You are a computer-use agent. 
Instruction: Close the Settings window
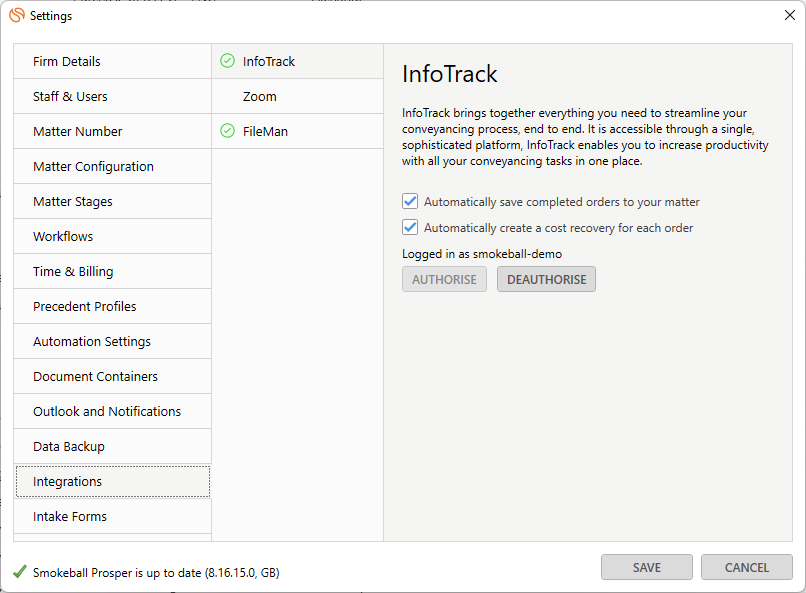(789, 15)
